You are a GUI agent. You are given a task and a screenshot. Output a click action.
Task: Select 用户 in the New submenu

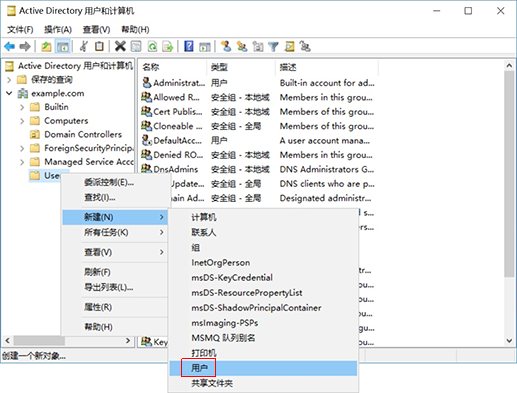tap(263, 368)
